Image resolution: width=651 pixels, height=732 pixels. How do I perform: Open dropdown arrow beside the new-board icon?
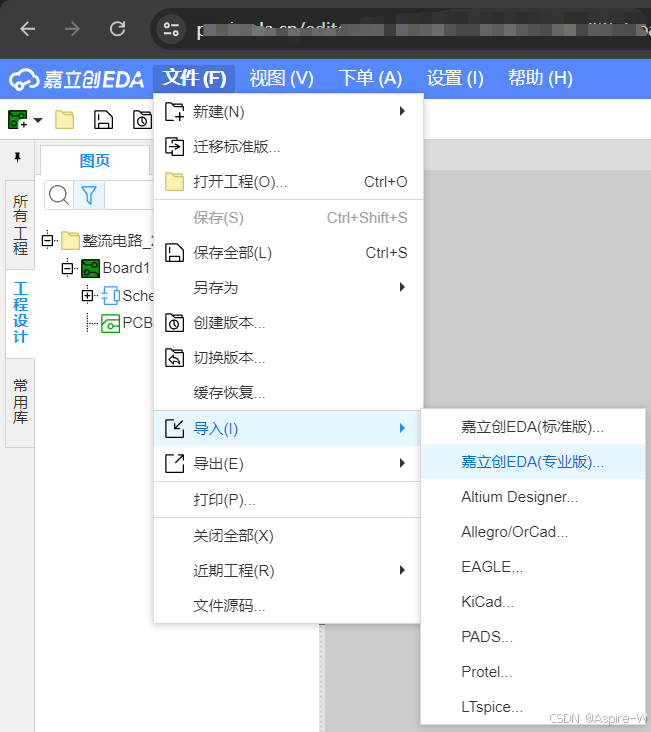(38, 120)
